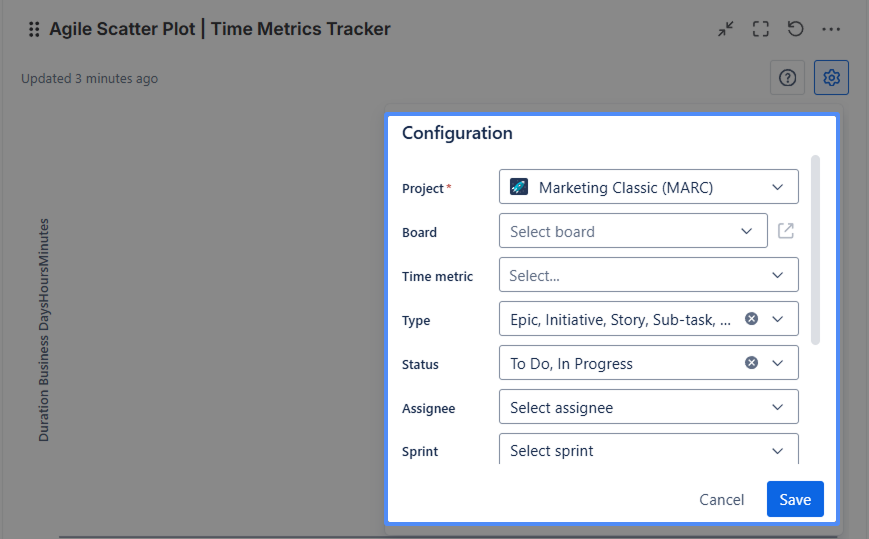Enter full screen mode for the gadget

[761, 29]
